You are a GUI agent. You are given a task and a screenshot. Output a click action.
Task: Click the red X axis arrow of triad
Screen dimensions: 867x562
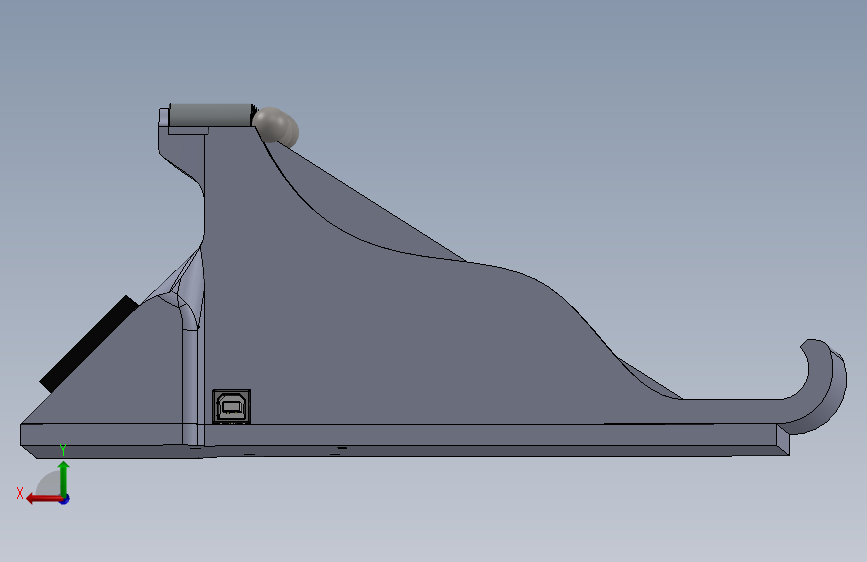coord(43,499)
